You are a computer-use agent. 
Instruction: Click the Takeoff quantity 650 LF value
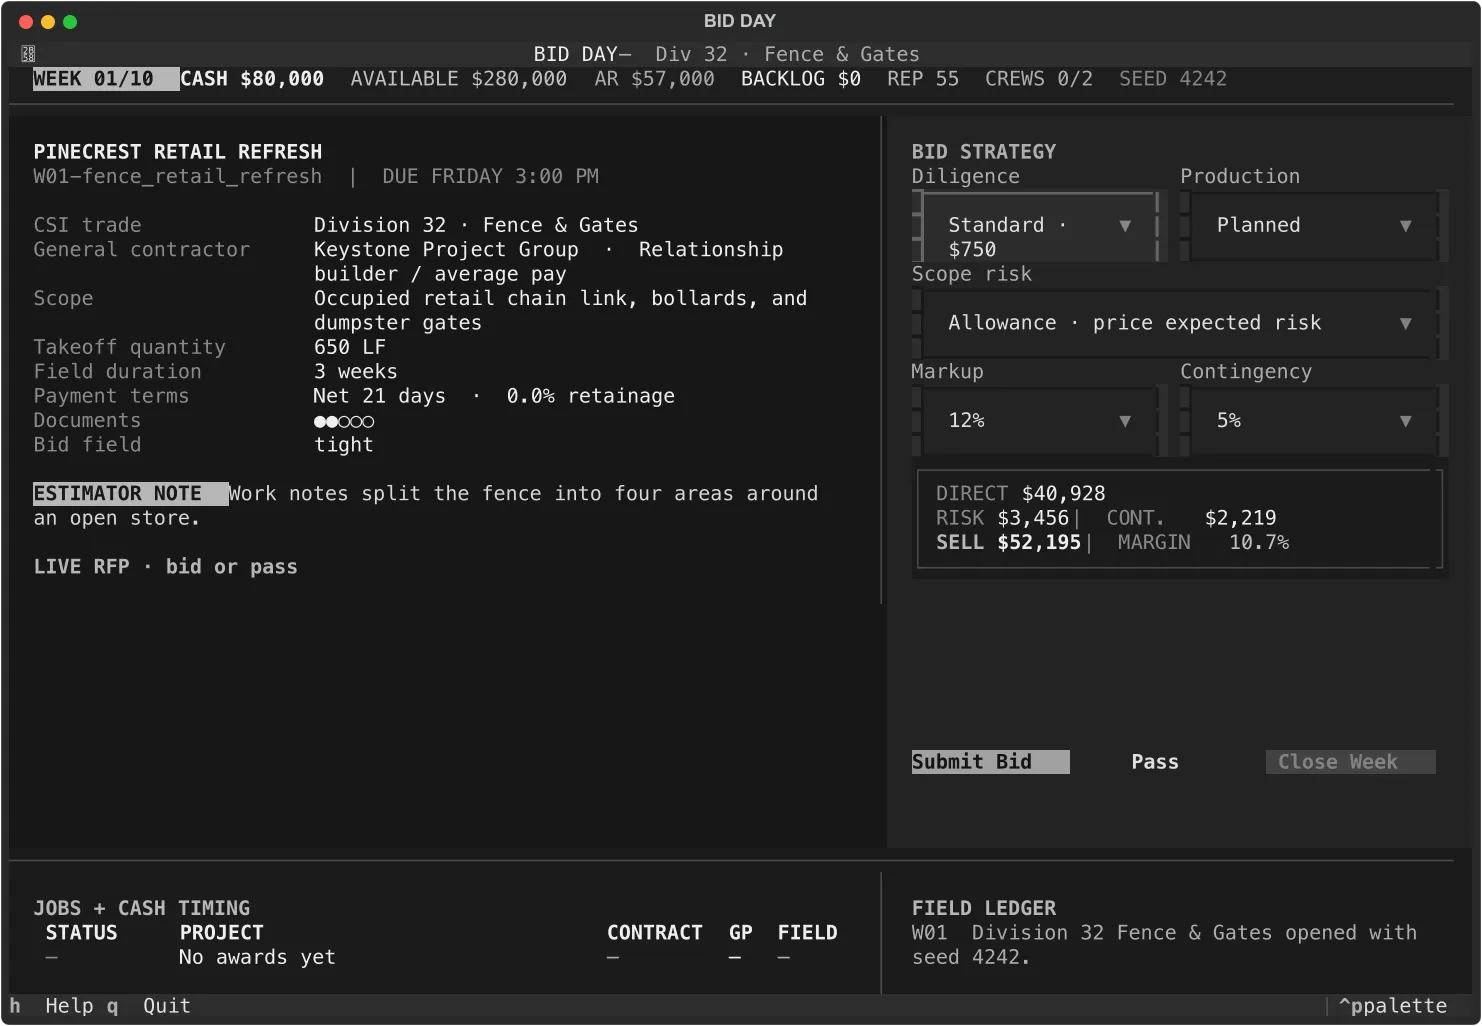point(350,347)
